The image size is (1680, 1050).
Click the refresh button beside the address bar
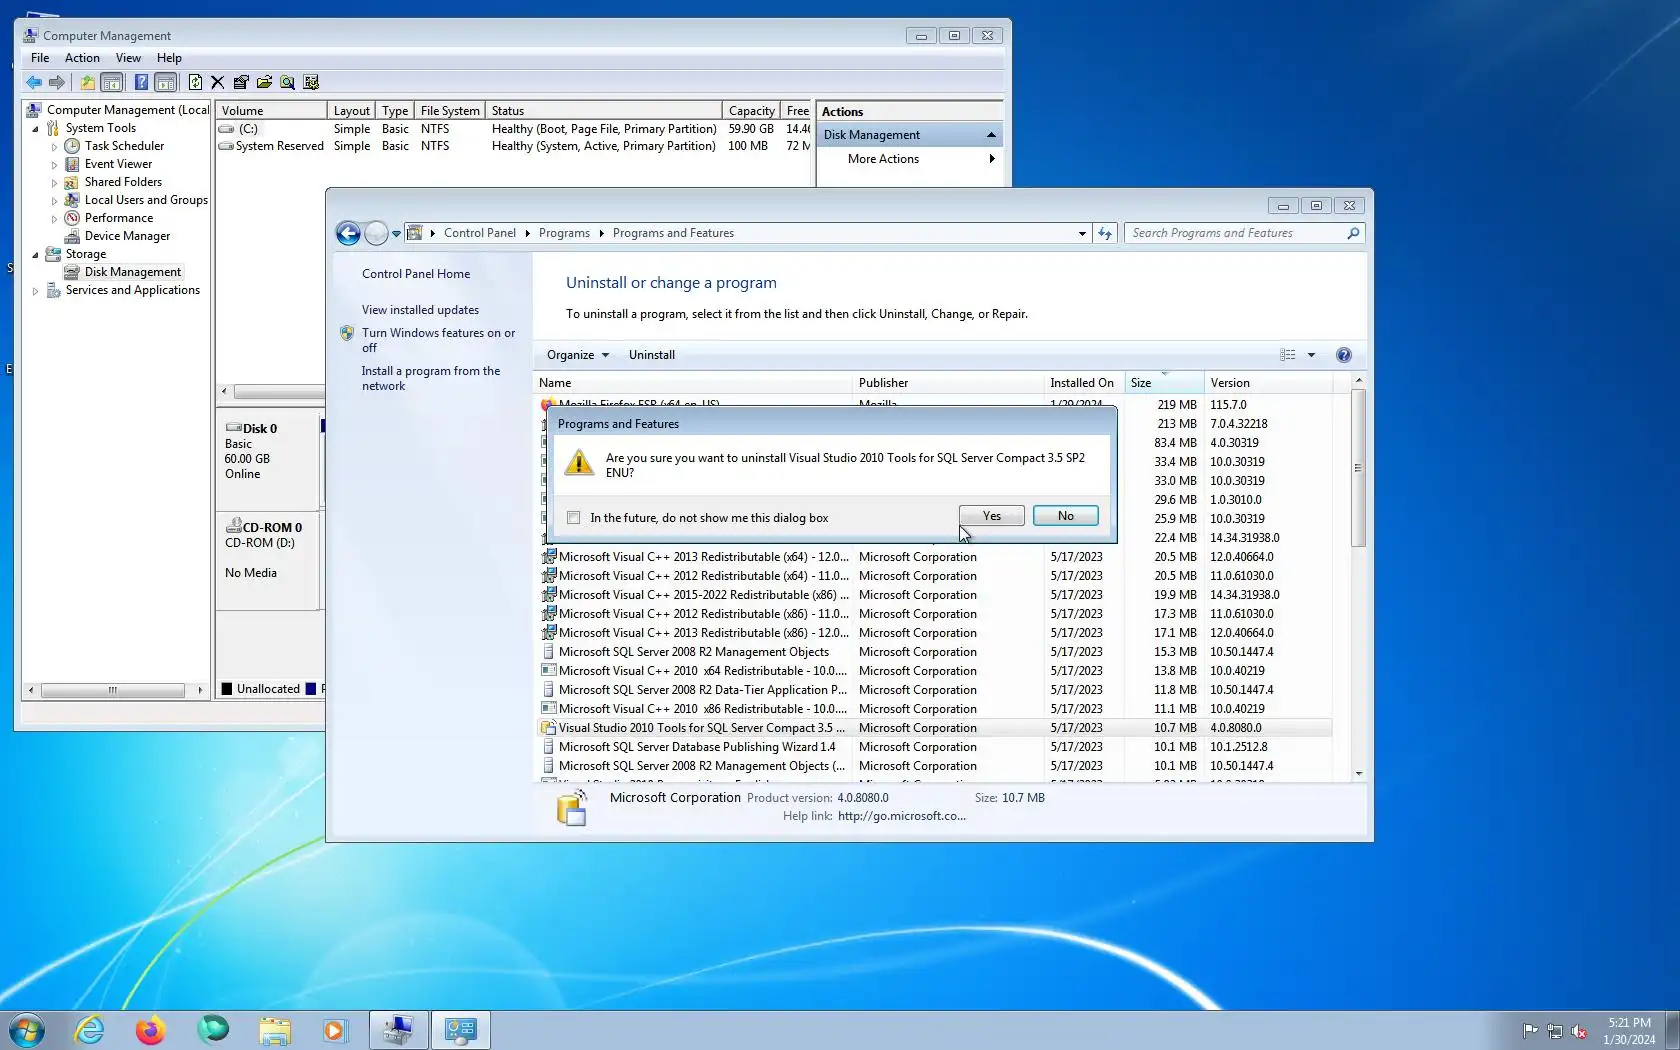click(x=1105, y=233)
